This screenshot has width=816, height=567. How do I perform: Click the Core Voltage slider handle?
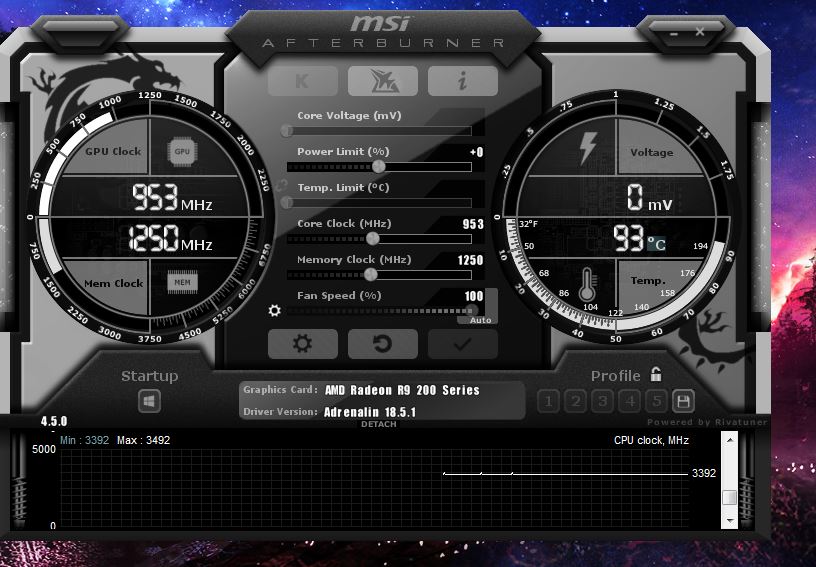pyautogui.click(x=287, y=131)
